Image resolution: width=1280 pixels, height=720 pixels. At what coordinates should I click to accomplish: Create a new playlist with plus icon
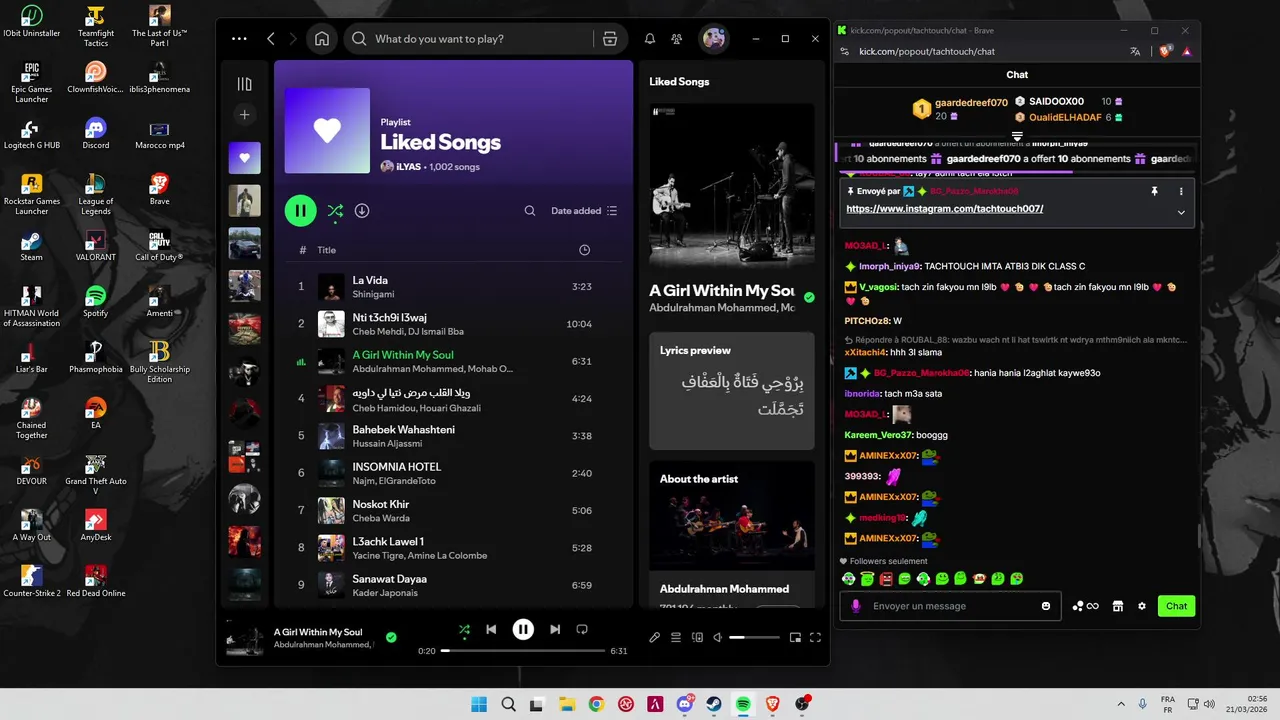click(244, 115)
